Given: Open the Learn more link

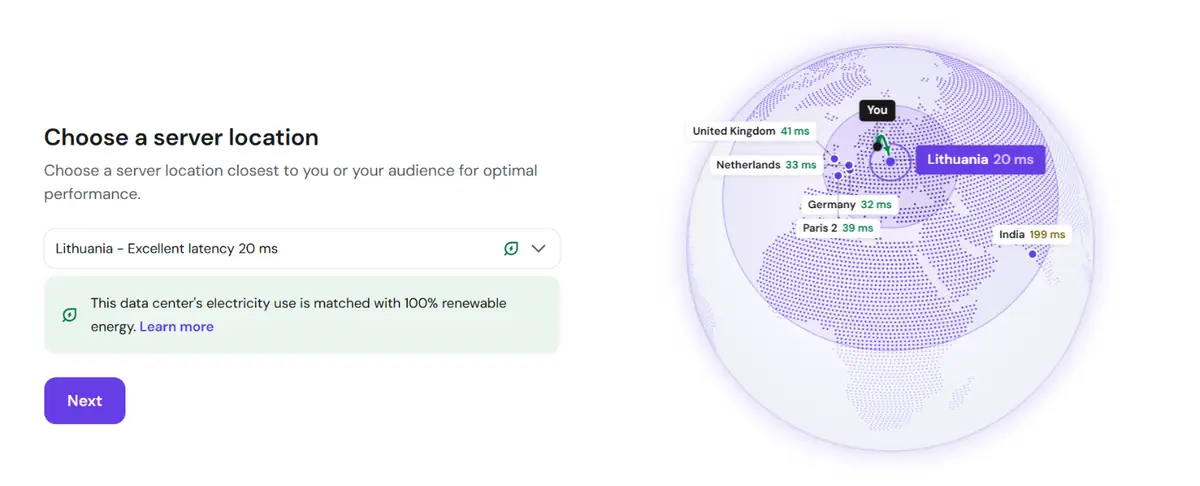Looking at the screenshot, I should (176, 327).
